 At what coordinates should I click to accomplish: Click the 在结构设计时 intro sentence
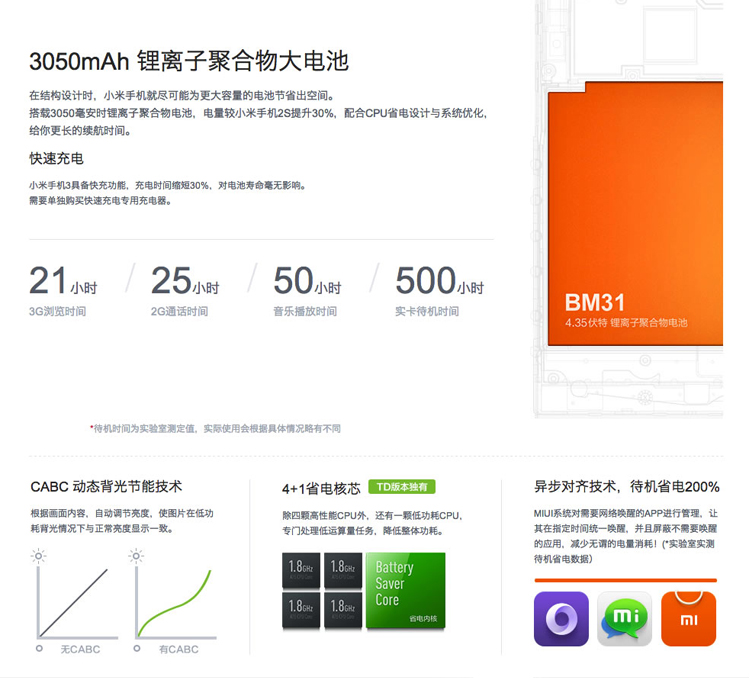182,96
